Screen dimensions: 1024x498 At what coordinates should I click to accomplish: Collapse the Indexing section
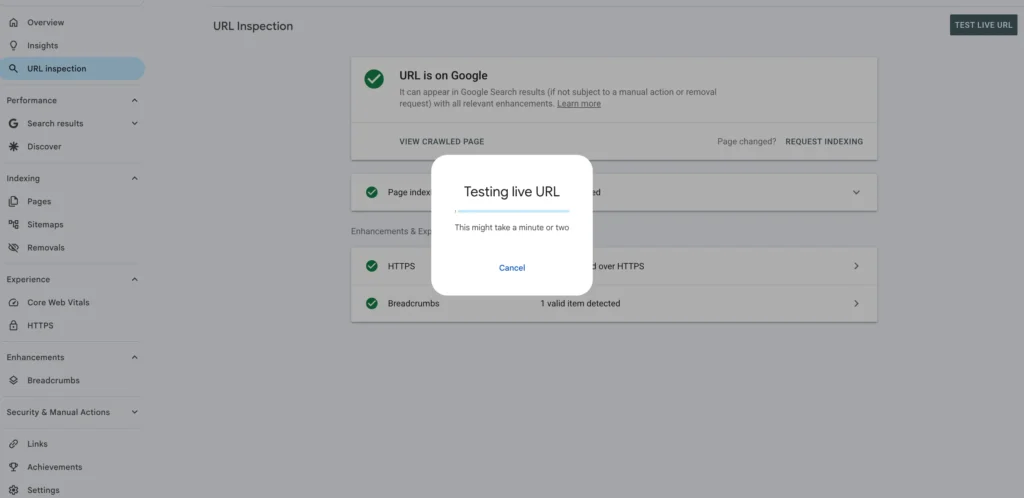click(135, 178)
